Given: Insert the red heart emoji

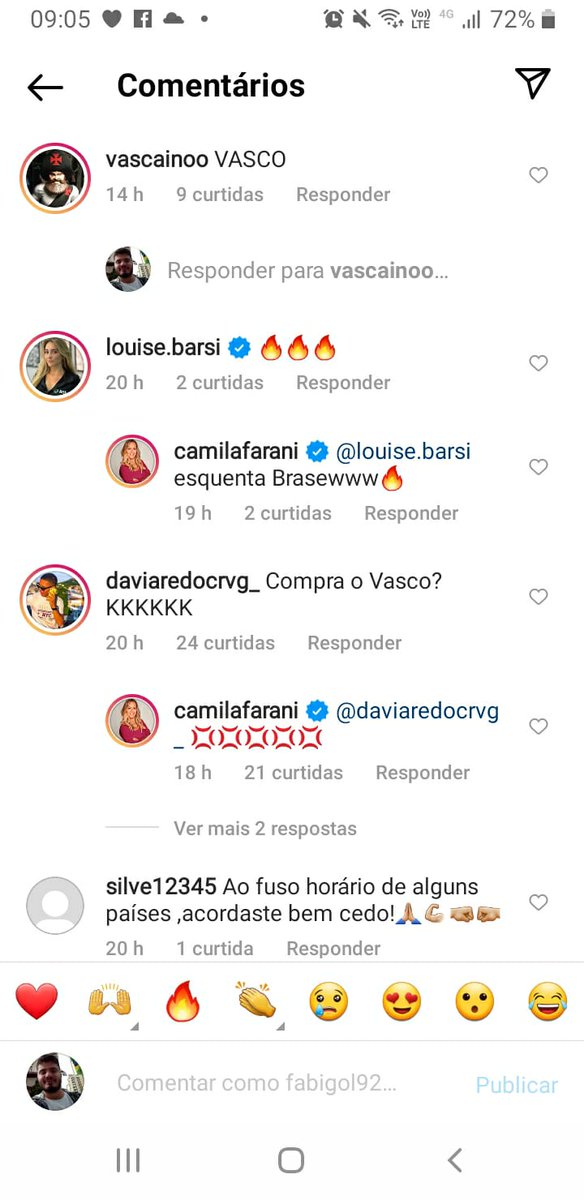Looking at the screenshot, I should tap(37, 1001).
